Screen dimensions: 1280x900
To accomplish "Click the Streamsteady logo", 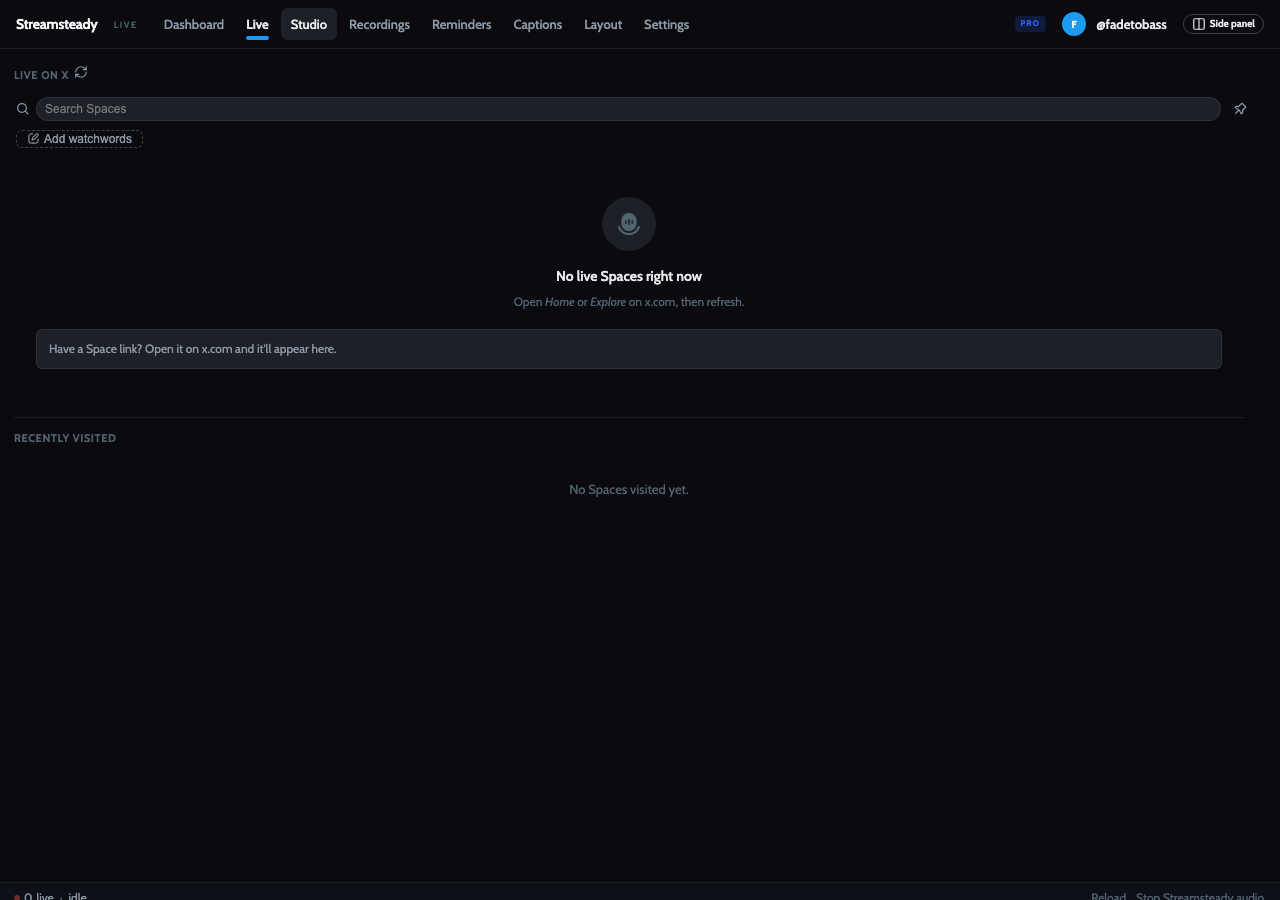I will 57,24.
